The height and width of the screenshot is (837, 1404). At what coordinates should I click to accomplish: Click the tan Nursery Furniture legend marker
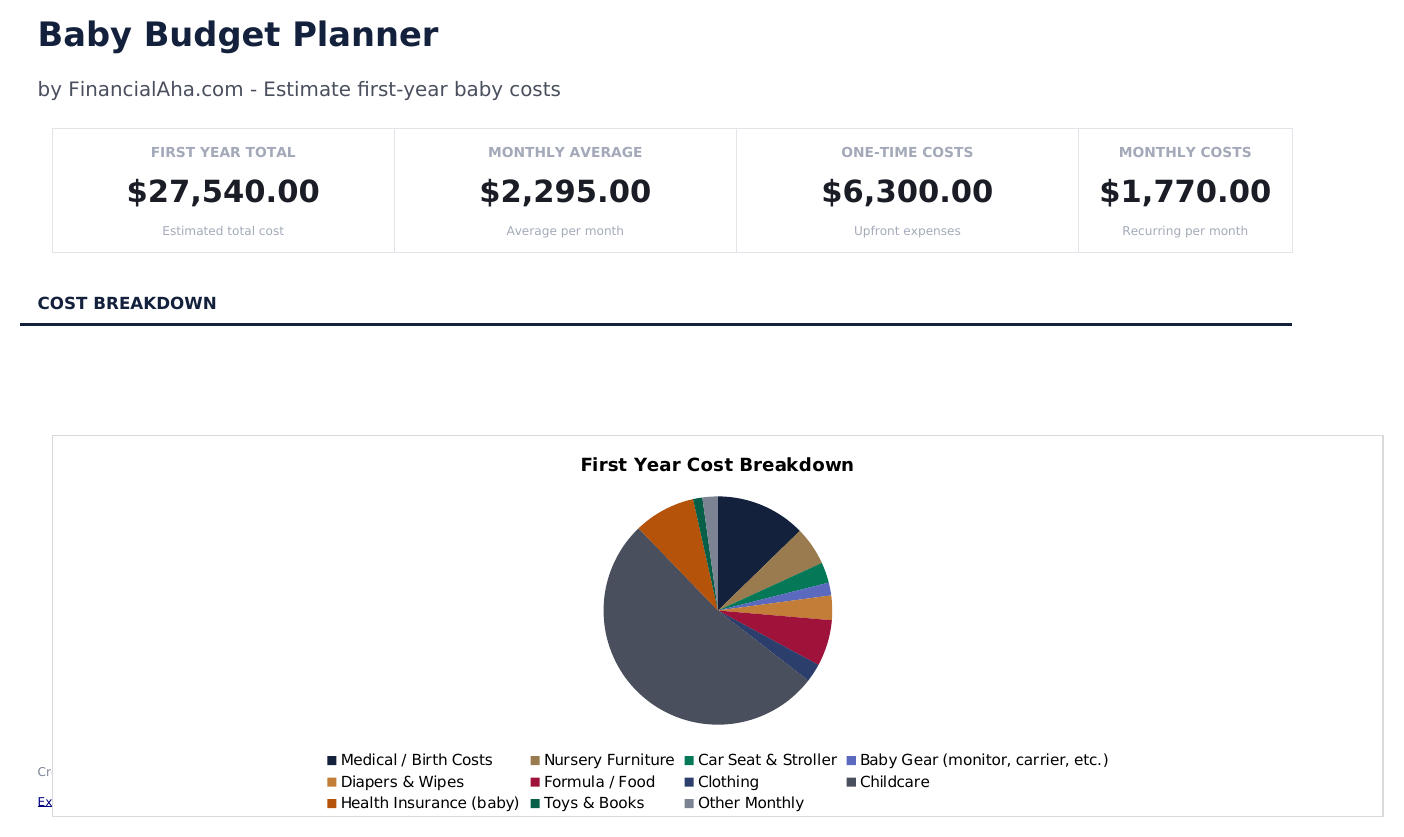(x=535, y=759)
